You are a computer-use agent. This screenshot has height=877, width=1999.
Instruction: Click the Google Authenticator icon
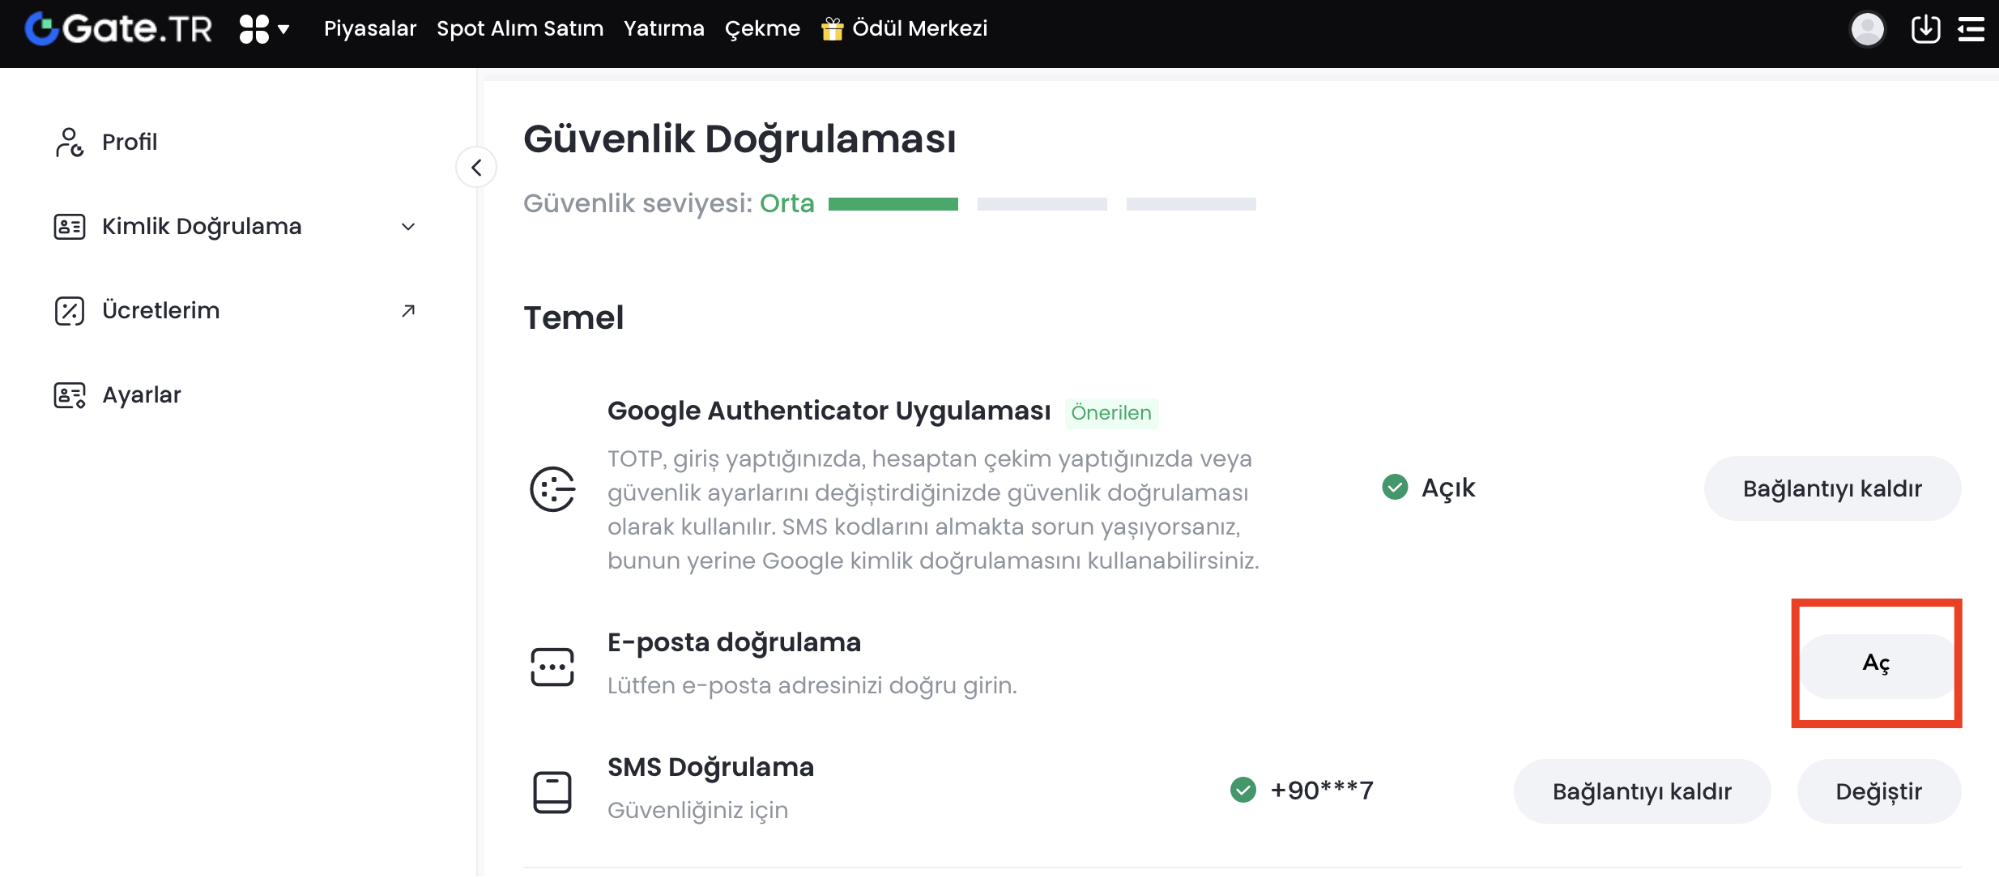(x=552, y=489)
